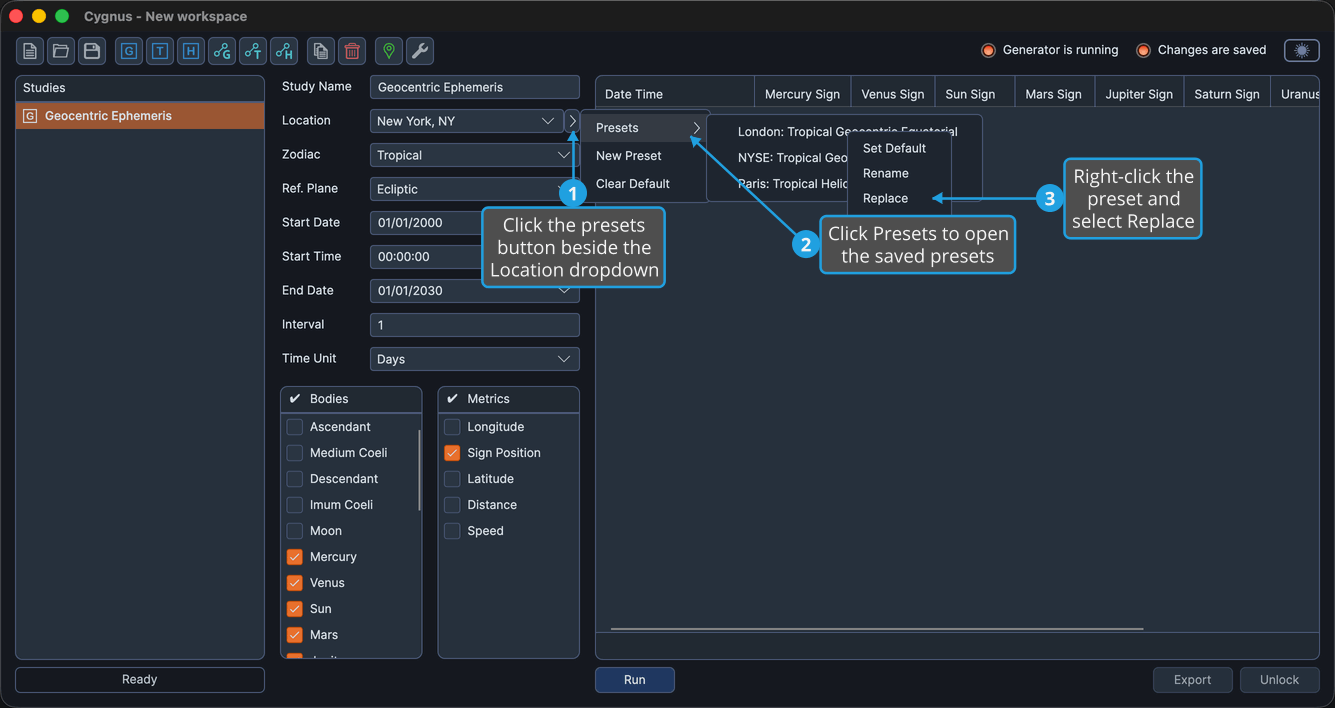Disable the Sign Position metric checkbox
This screenshot has height=708, width=1335.
452,453
